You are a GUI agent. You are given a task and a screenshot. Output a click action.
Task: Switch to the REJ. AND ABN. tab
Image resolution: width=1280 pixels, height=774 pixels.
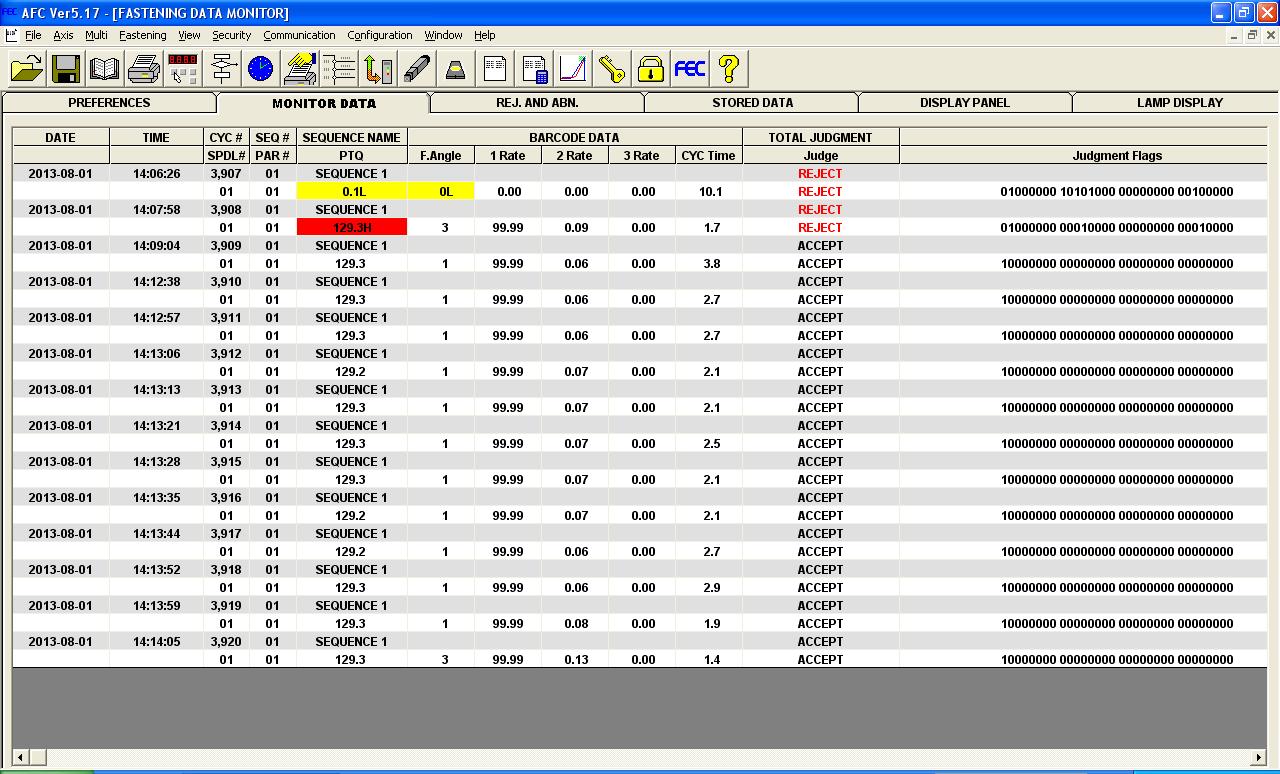tap(537, 102)
